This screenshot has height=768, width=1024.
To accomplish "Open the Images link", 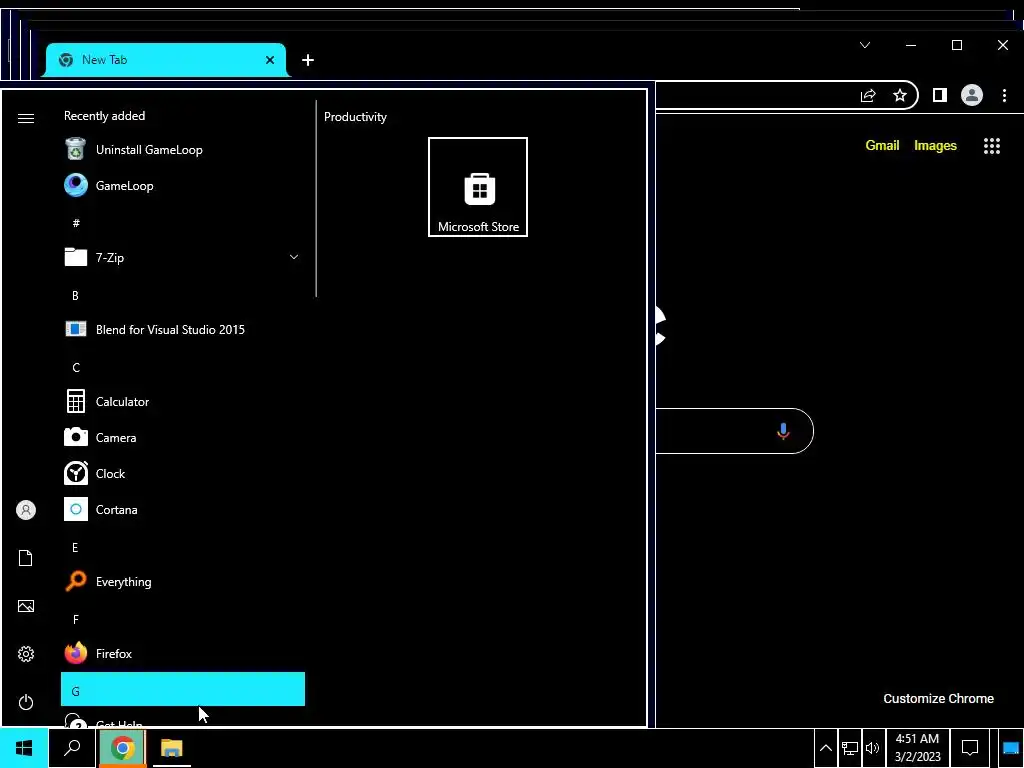I will point(935,146).
